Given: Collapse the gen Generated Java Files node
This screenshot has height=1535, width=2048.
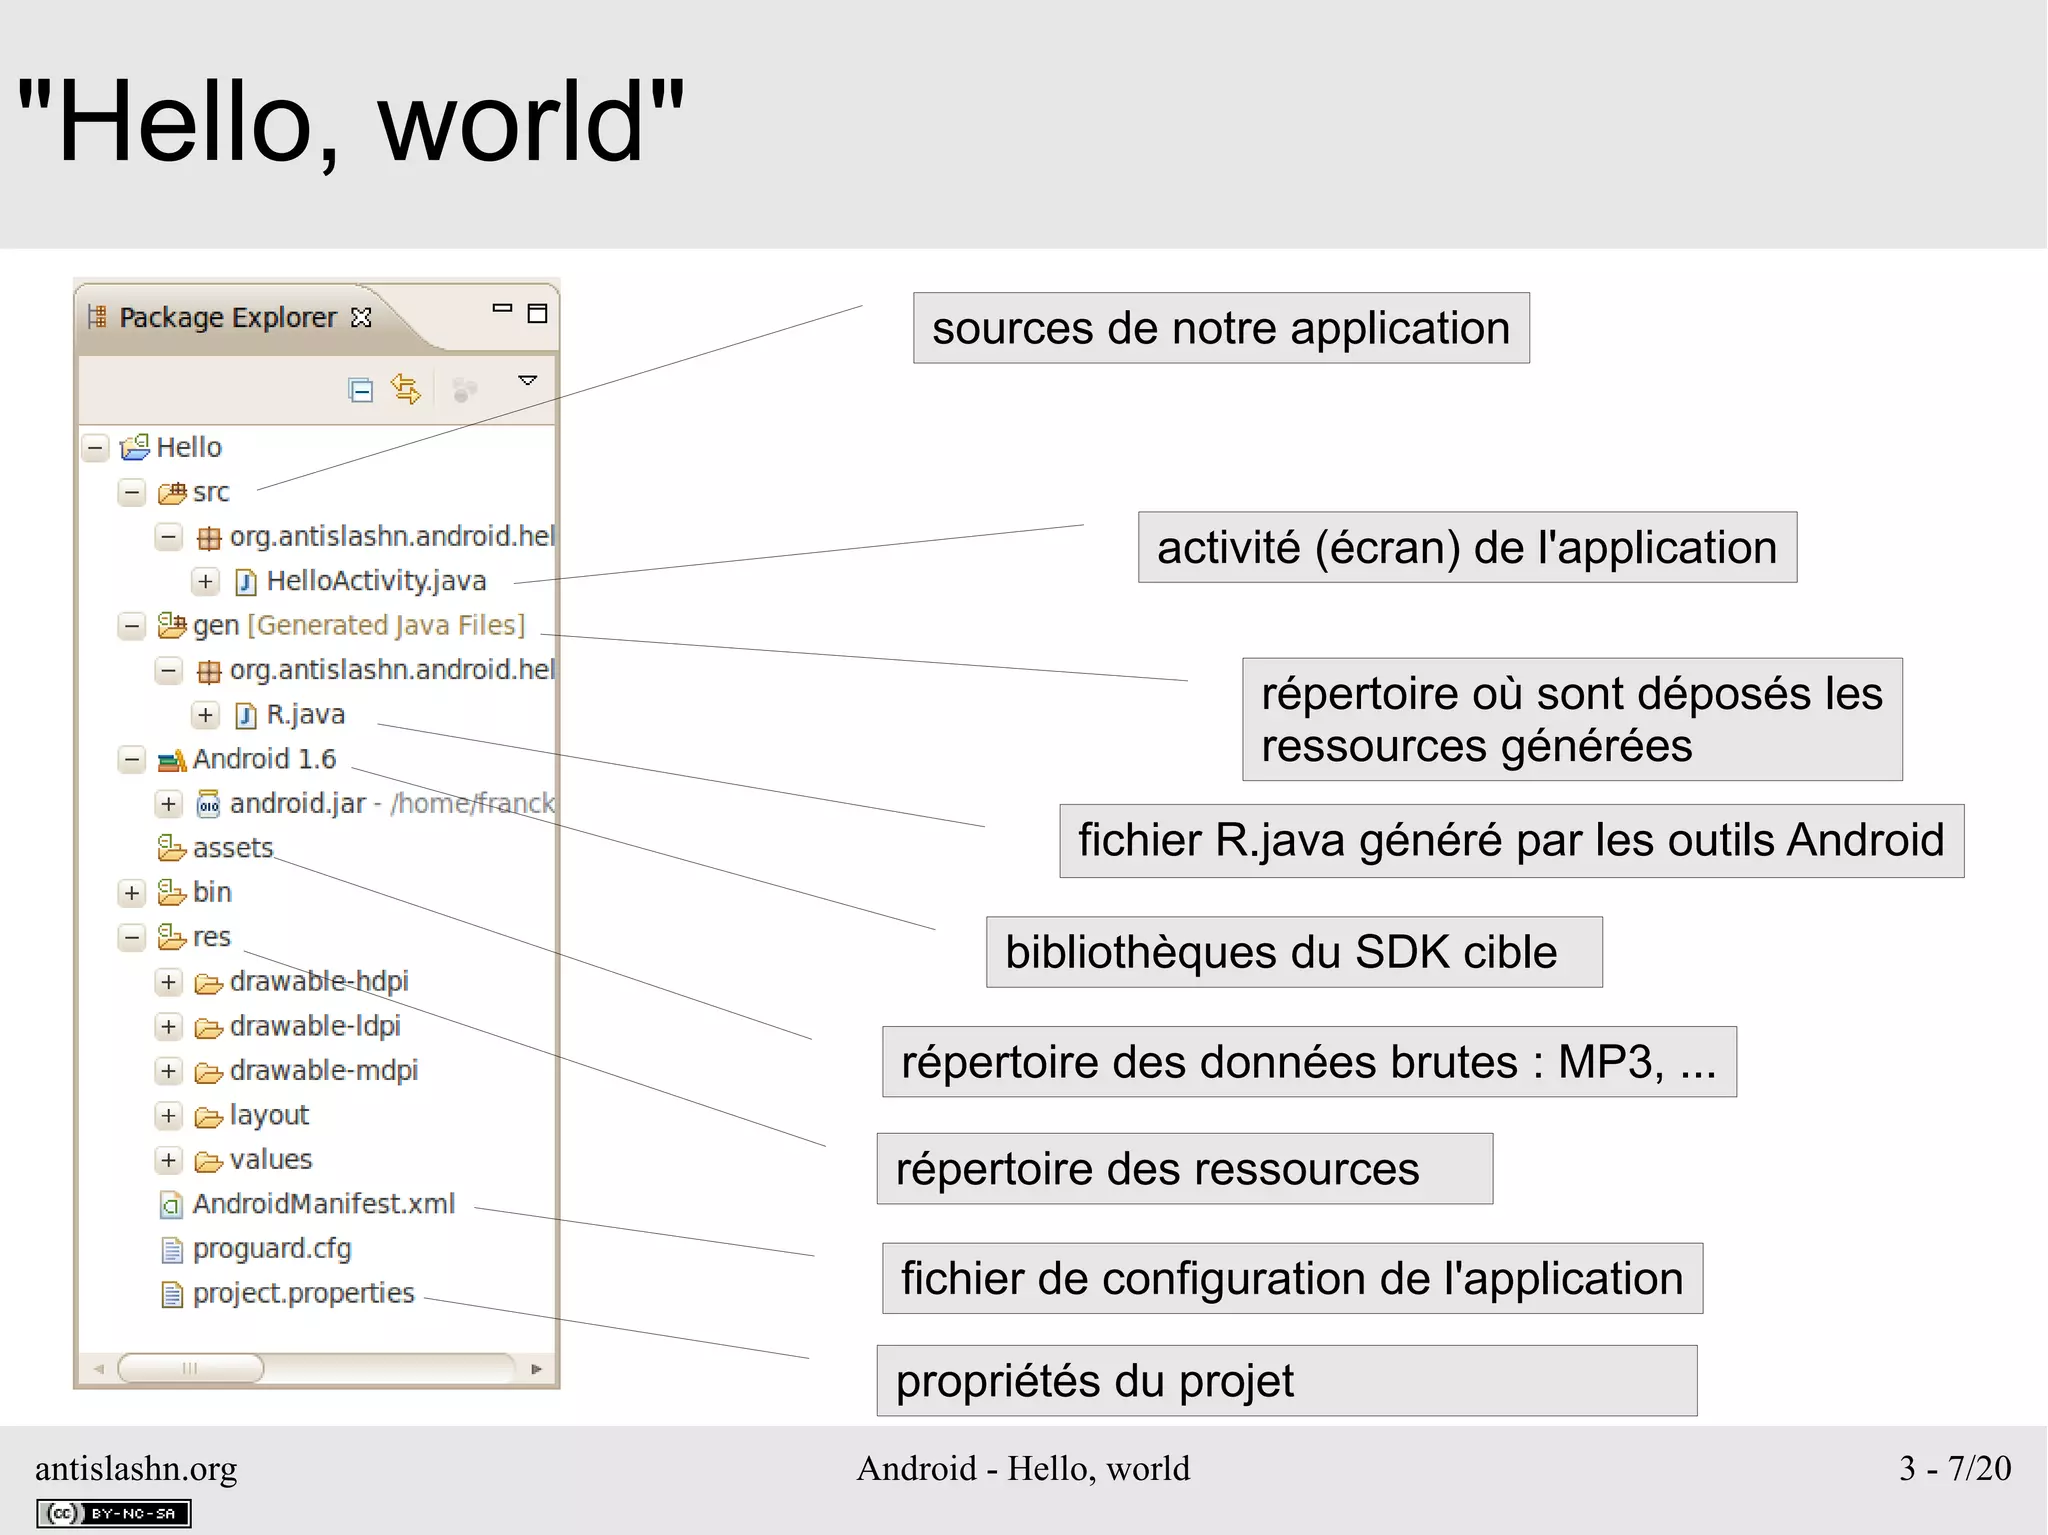Looking at the screenshot, I should (x=132, y=626).
